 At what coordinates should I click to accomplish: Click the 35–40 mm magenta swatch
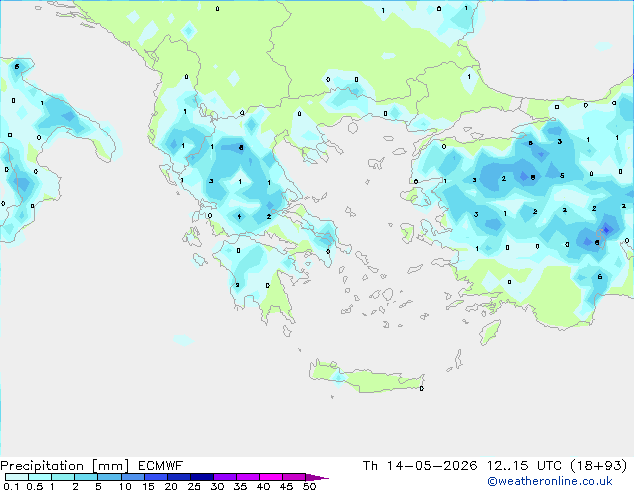pyautogui.click(x=247, y=477)
